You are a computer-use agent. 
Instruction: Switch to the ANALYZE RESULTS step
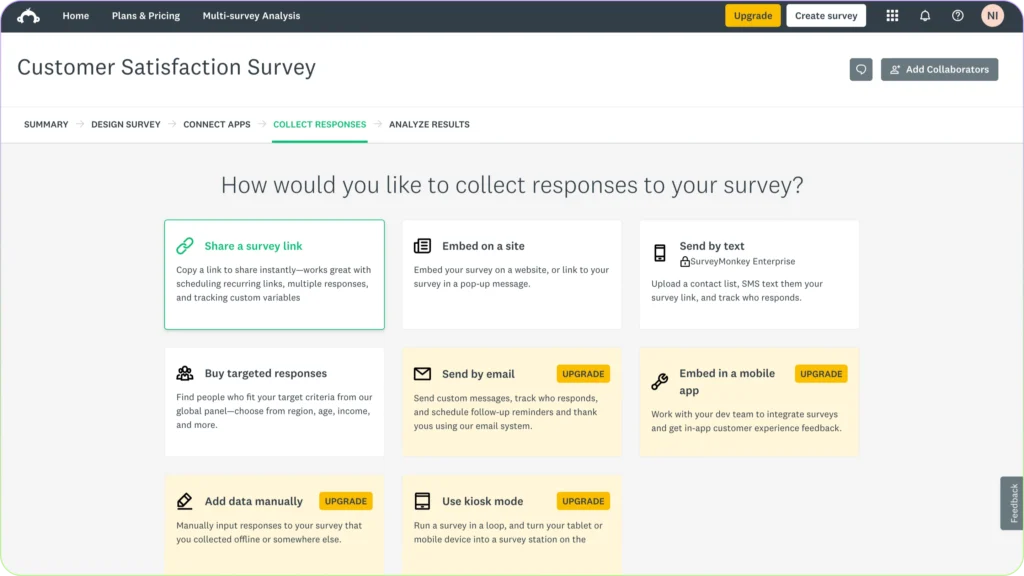[x=429, y=124]
